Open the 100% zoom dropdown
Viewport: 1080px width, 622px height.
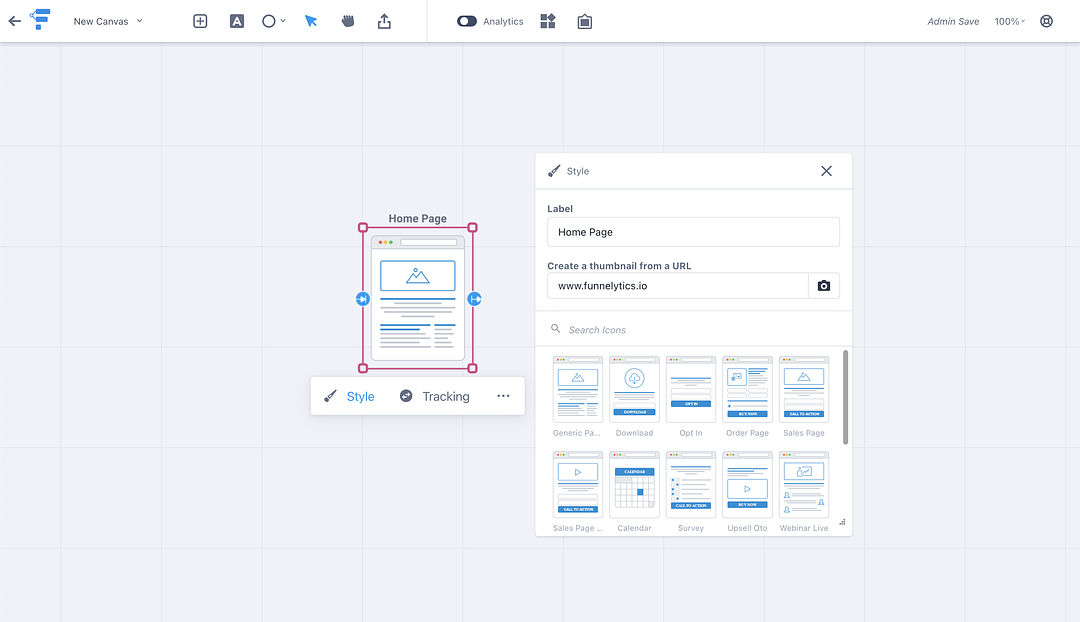[x=1009, y=21]
